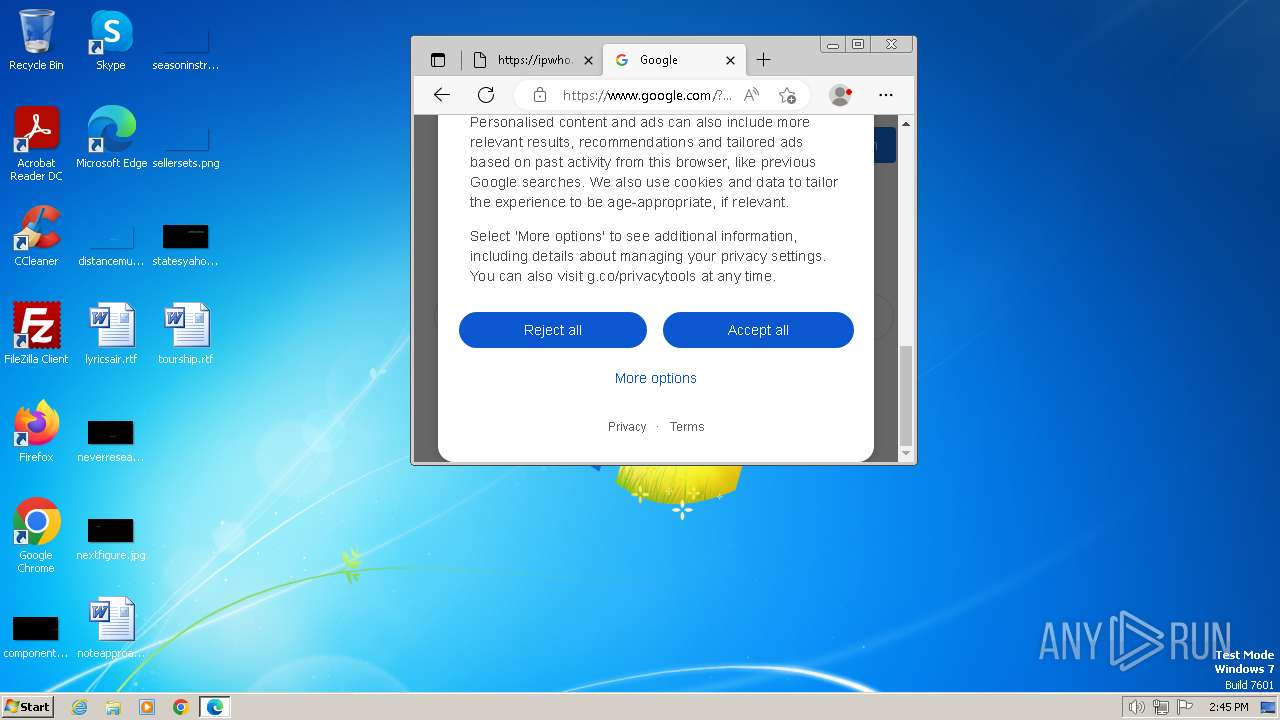Close the Google tab

point(730,60)
